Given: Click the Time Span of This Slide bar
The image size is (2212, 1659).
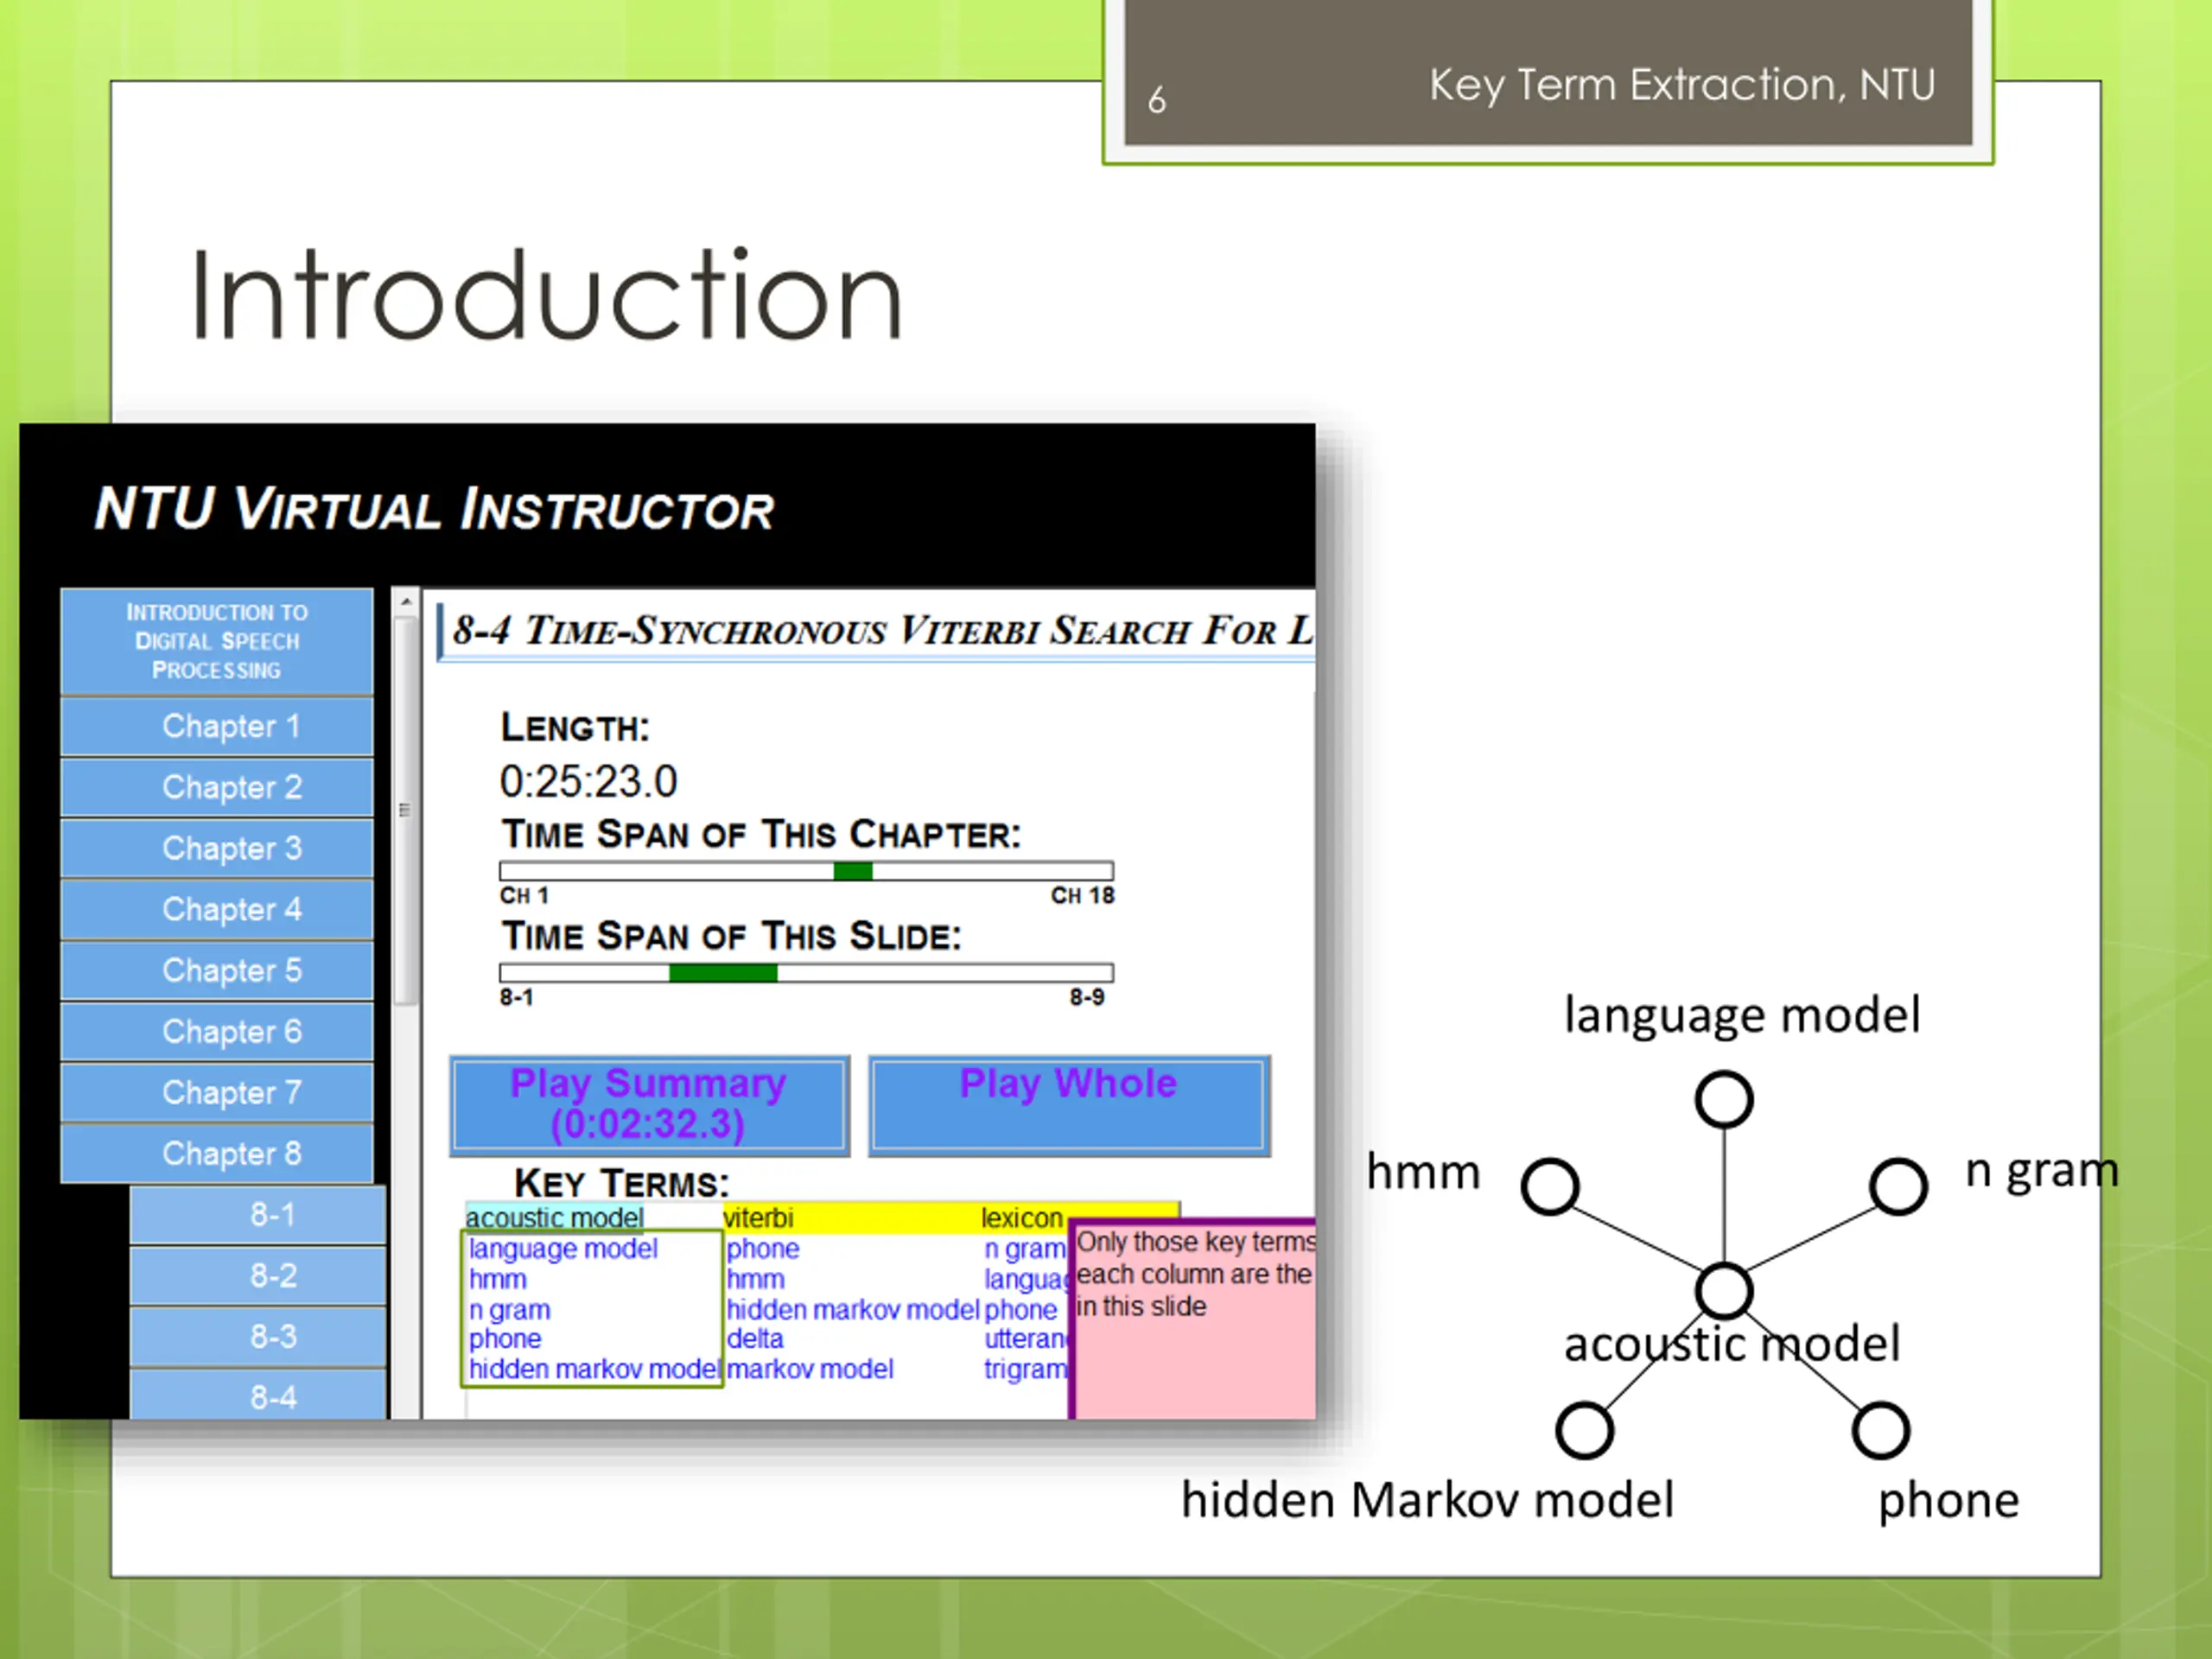Looking at the screenshot, I should tap(806, 973).
